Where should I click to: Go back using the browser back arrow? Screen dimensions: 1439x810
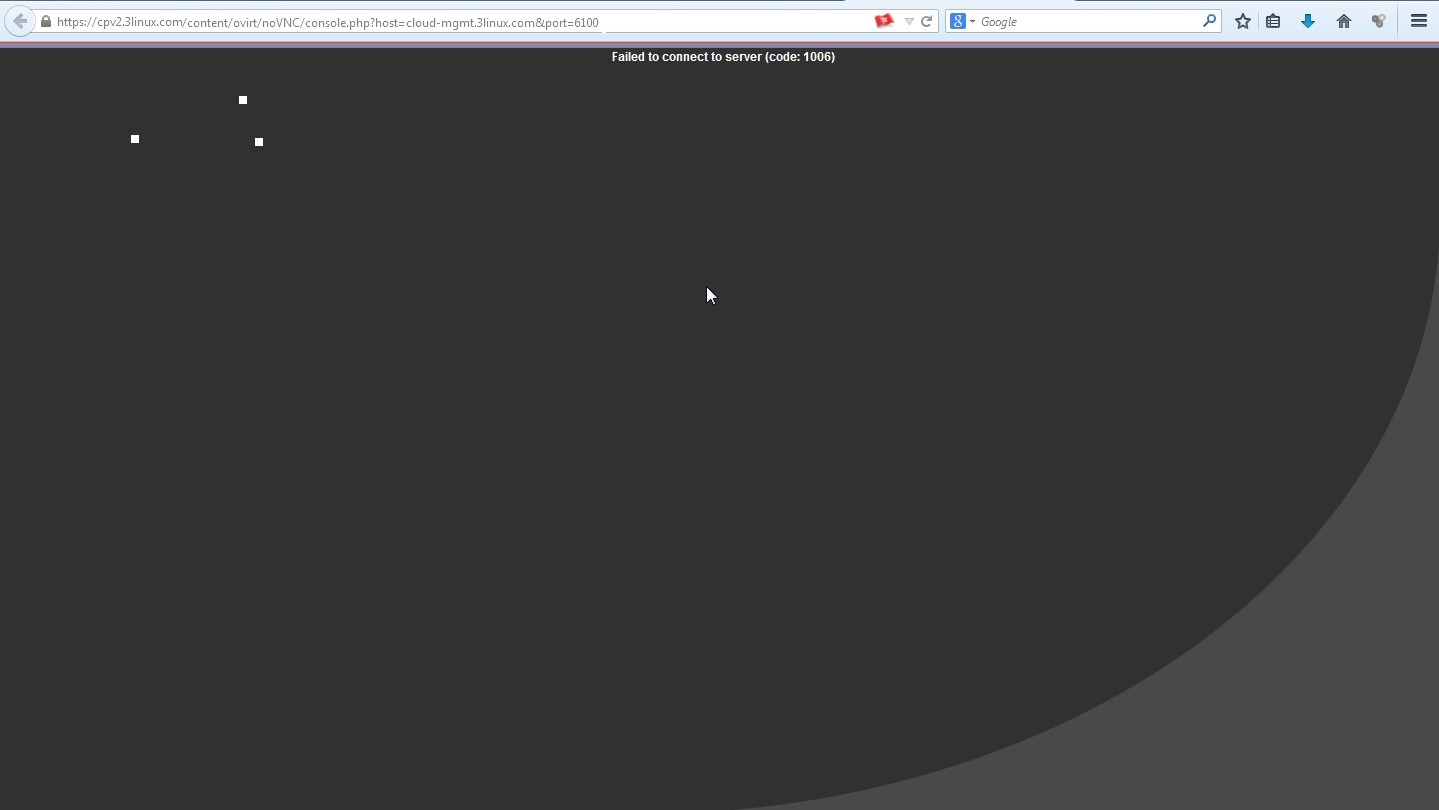coord(19,21)
